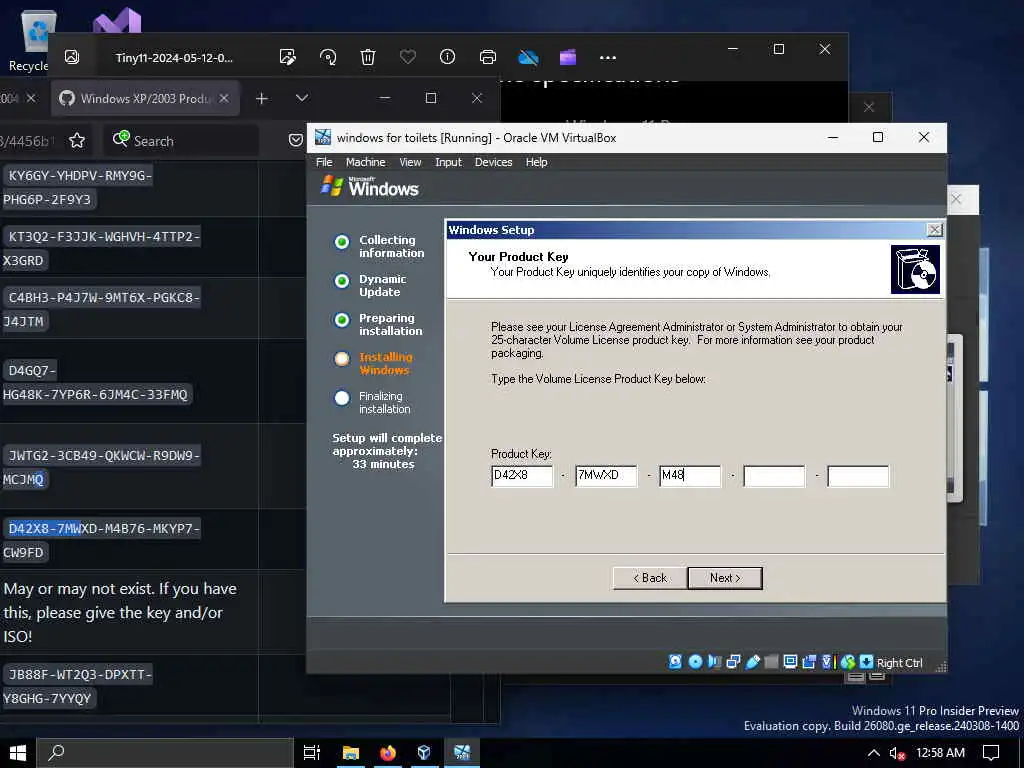Open the hard disk activity indicator in VirtualBox
1024x768 pixels.
click(x=675, y=662)
